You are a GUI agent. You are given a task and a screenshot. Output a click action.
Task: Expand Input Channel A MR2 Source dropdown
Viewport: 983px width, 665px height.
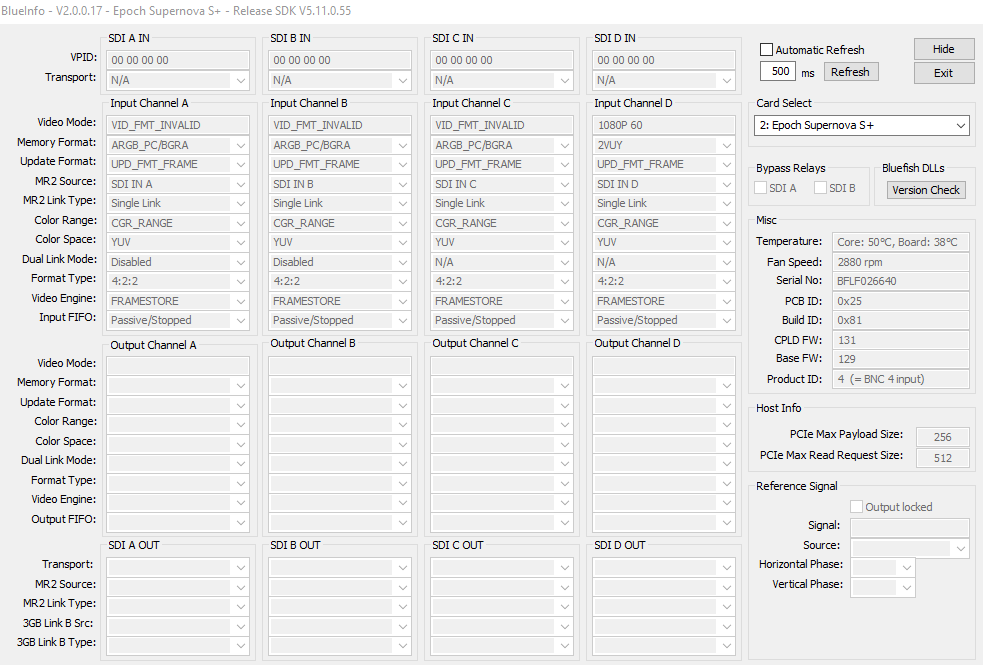coord(238,184)
